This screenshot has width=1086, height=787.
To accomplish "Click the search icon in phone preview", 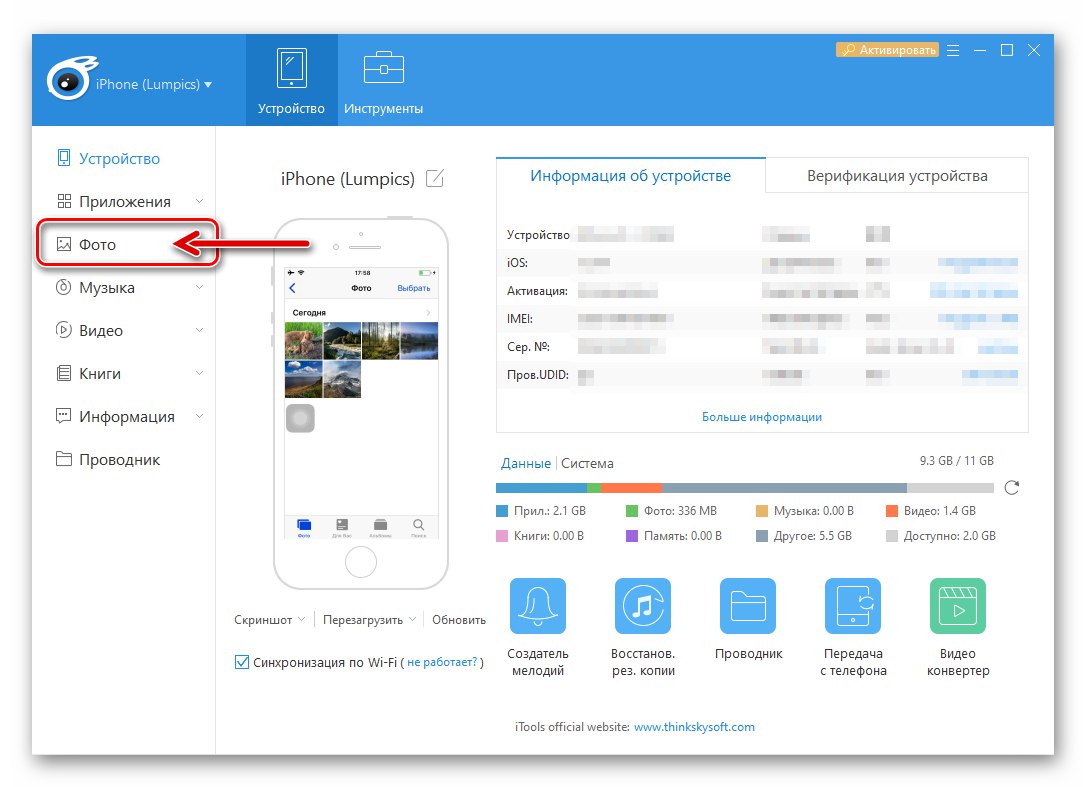I will 418,526.
